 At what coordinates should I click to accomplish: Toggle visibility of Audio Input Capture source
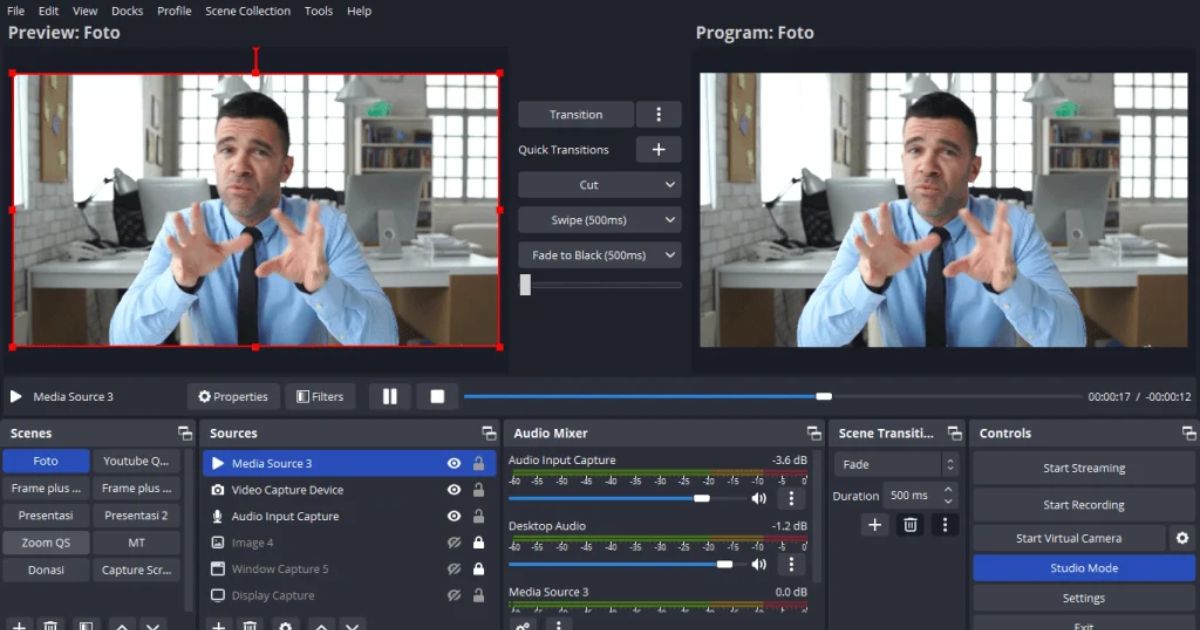[x=454, y=516]
